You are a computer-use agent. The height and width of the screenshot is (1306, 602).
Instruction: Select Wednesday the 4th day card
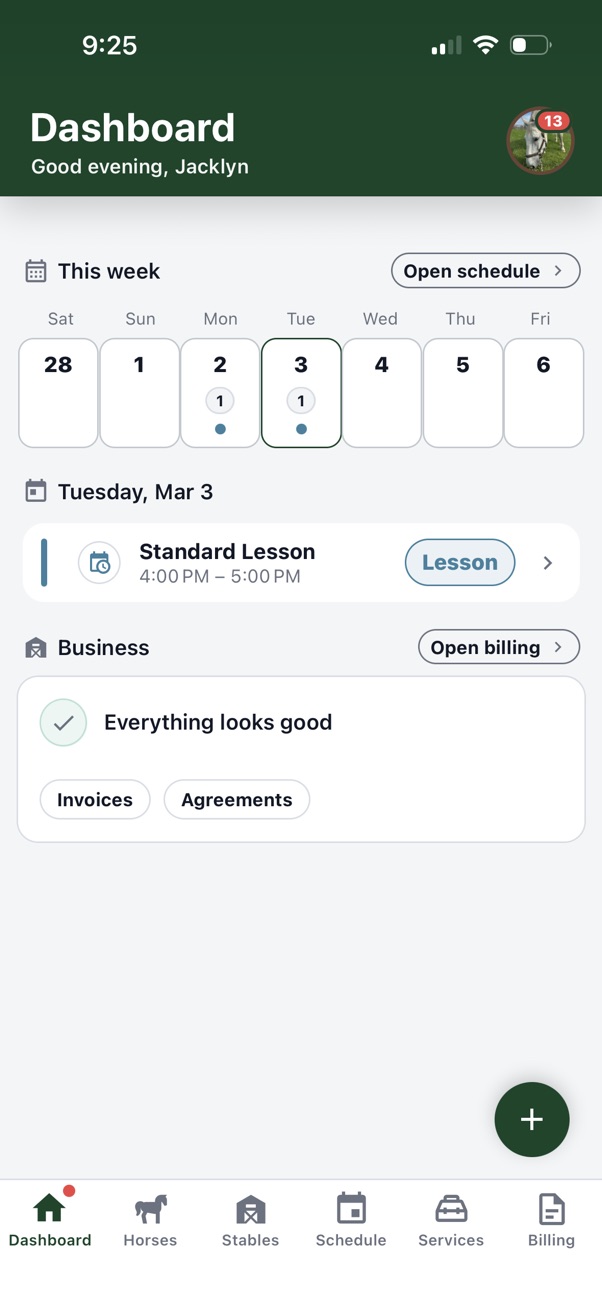(382, 393)
